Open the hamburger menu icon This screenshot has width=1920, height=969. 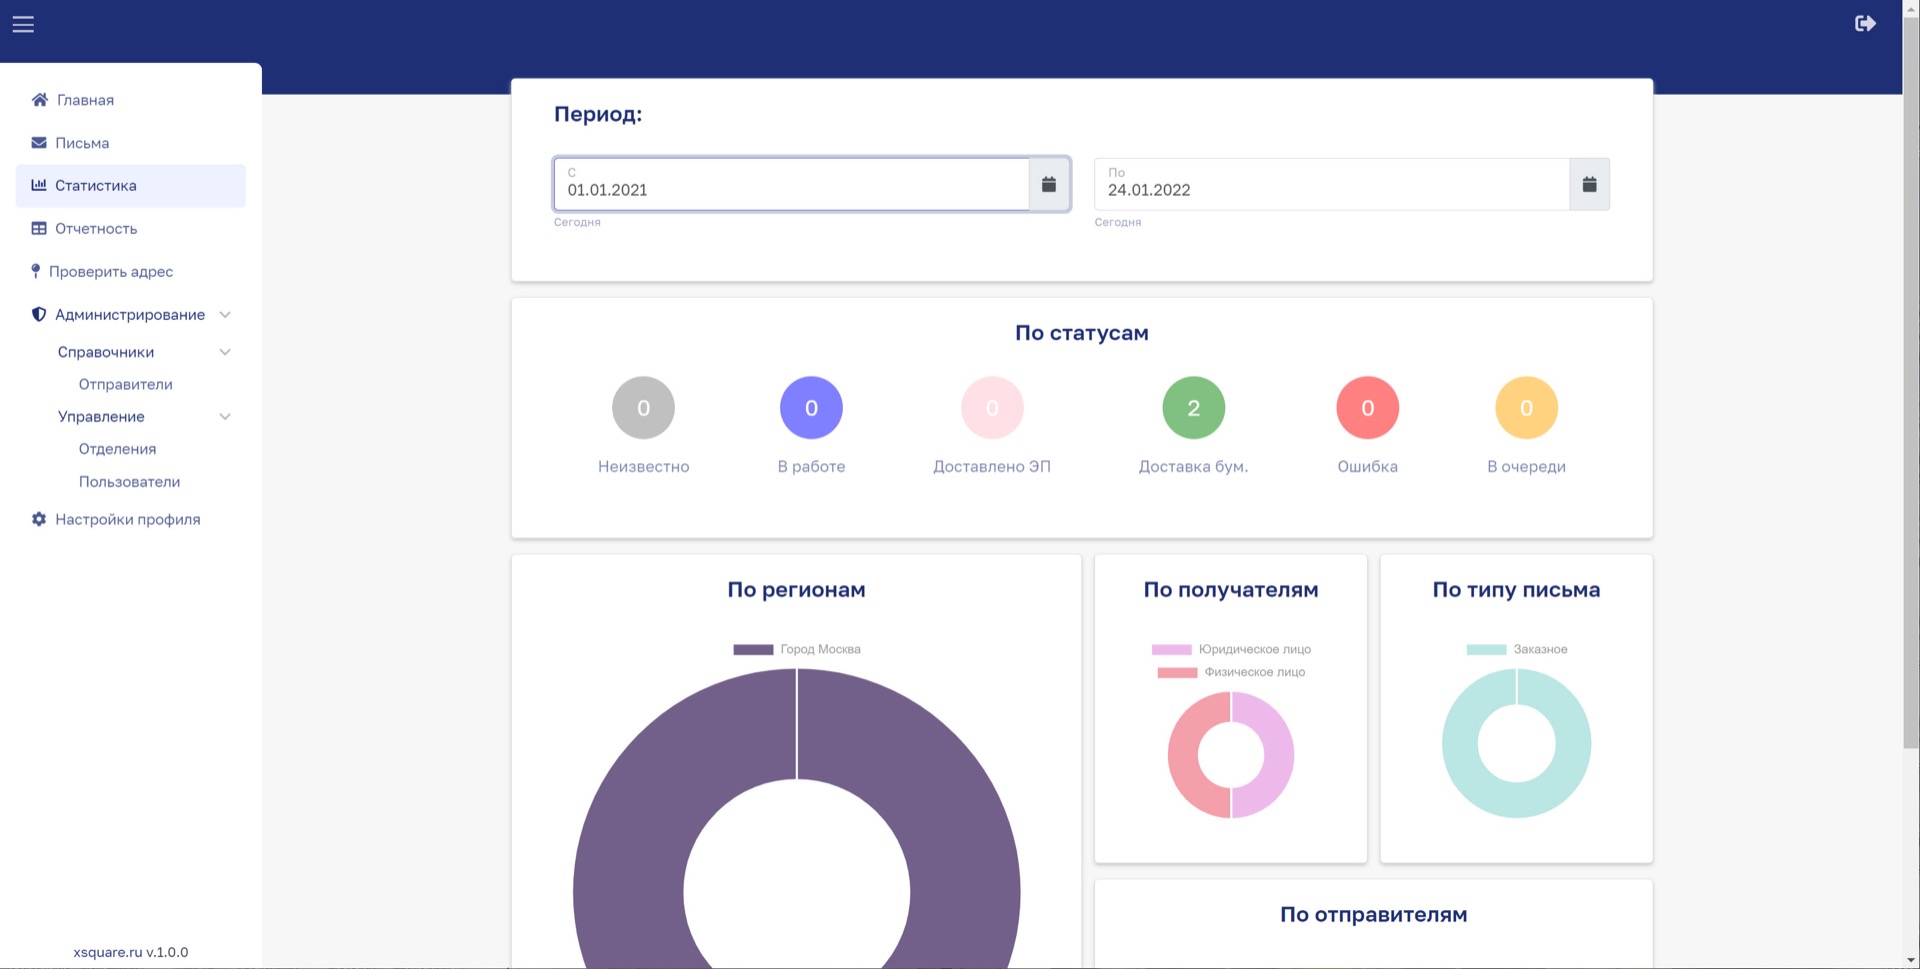[x=23, y=24]
